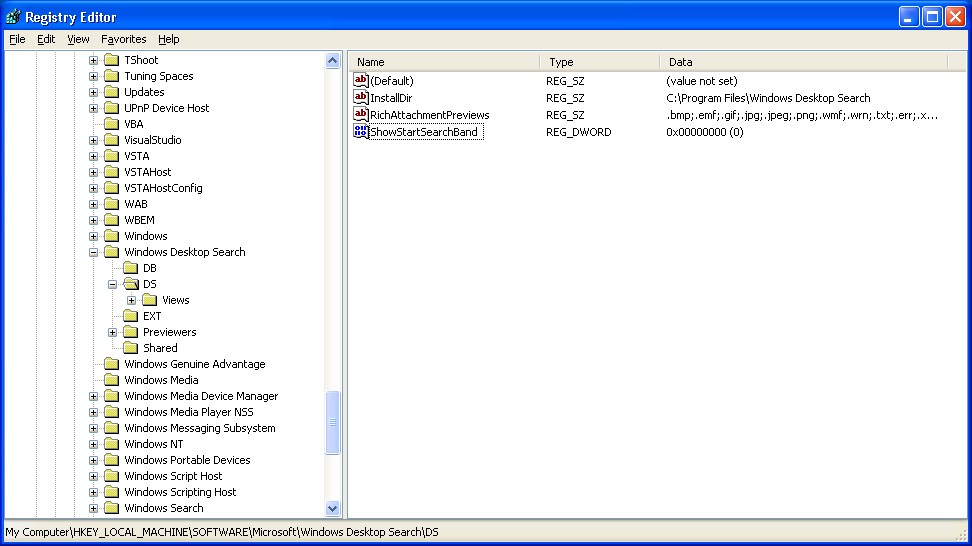972x546 pixels.
Task: Click the RichAttachmentPreviews string icon
Action: tap(361, 115)
